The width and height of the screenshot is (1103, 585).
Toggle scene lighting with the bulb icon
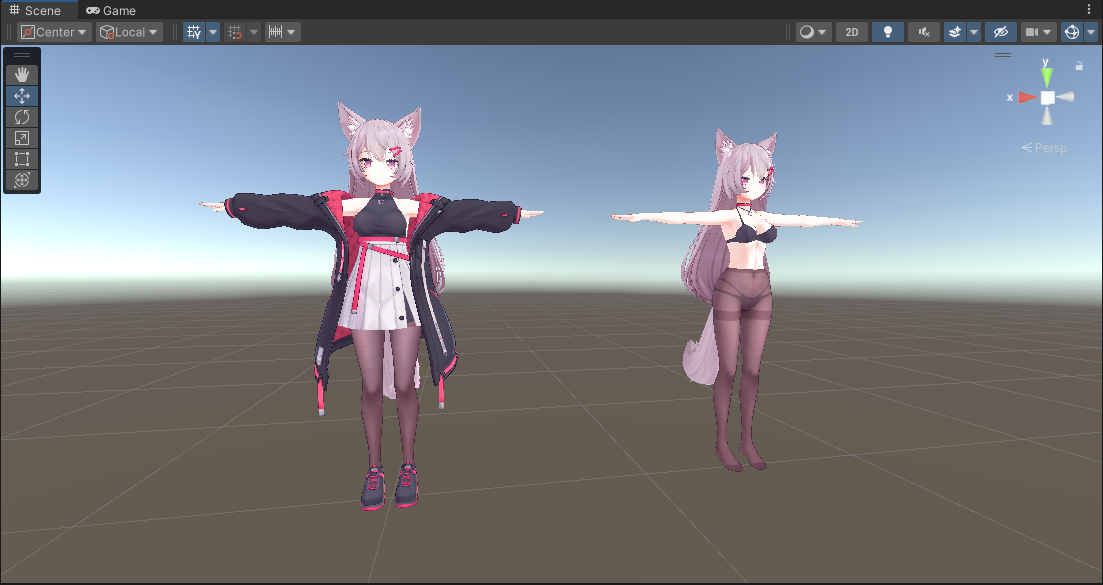pos(887,32)
